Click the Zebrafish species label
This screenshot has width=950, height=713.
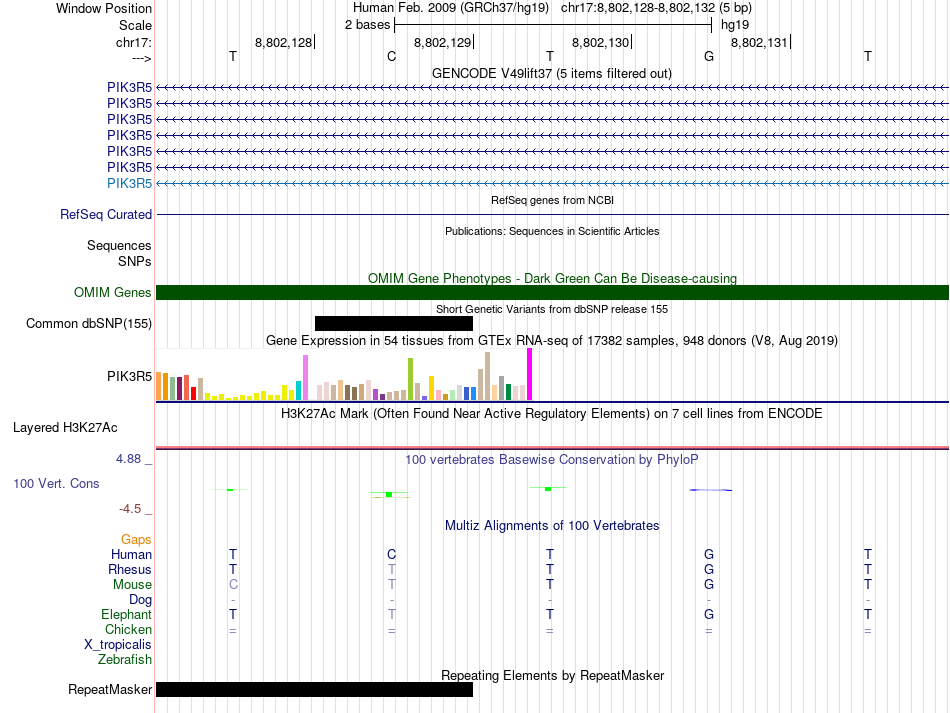point(125,659)
